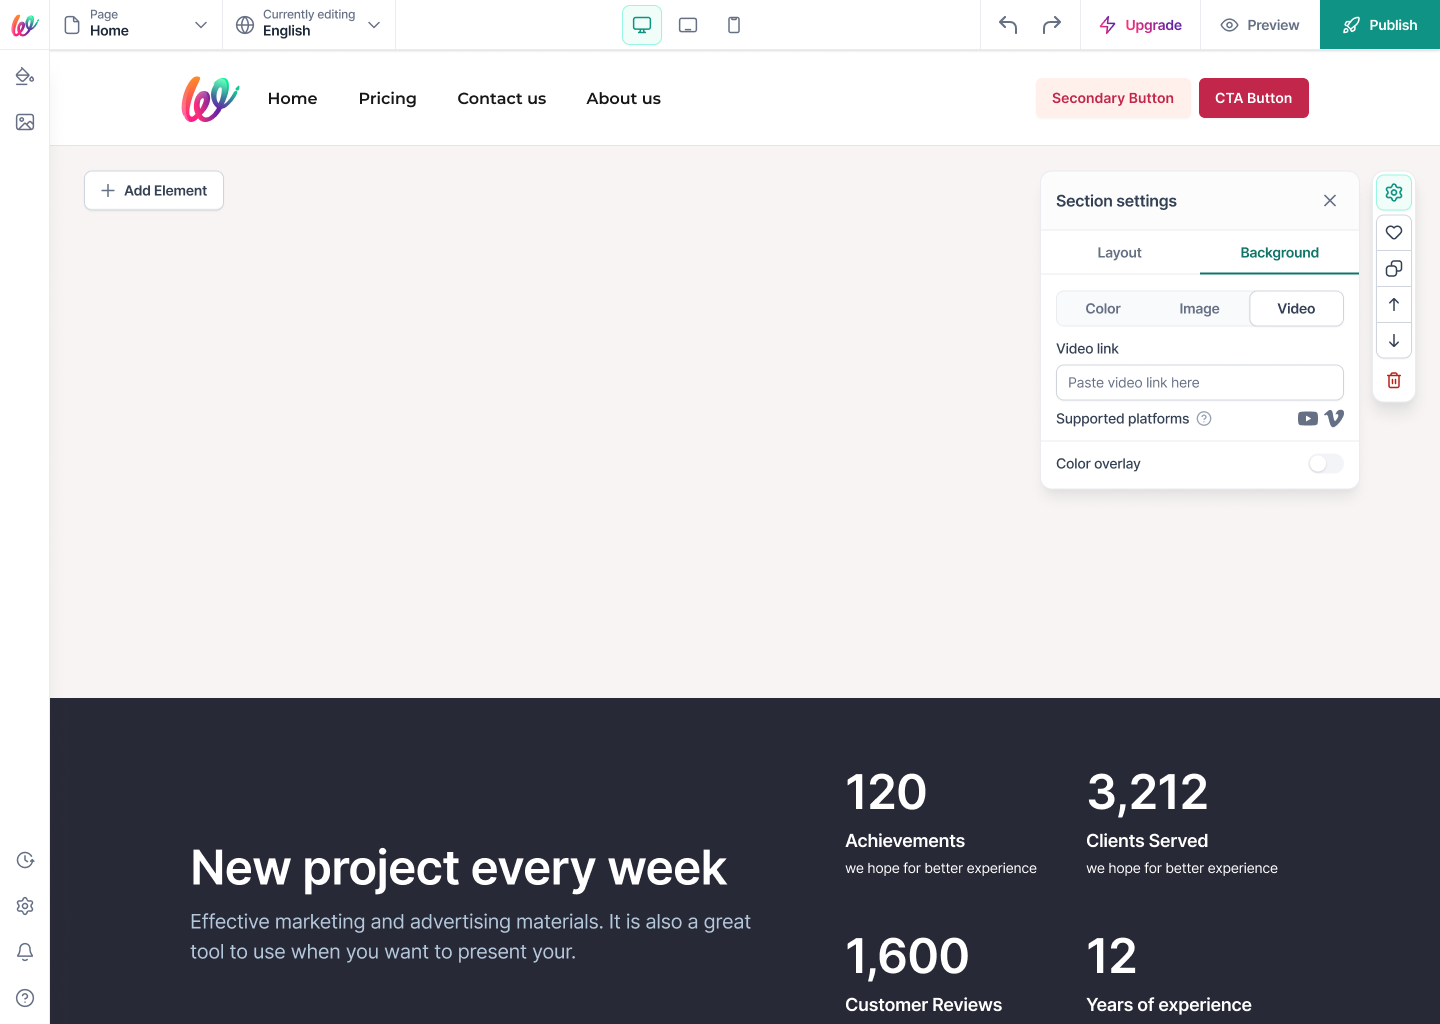This screenshot has width=1440, height=1024.
Task: Select the 'Effective marketing and advertising' paragraph
Action: pyautogui.click(x=470, y=937)
